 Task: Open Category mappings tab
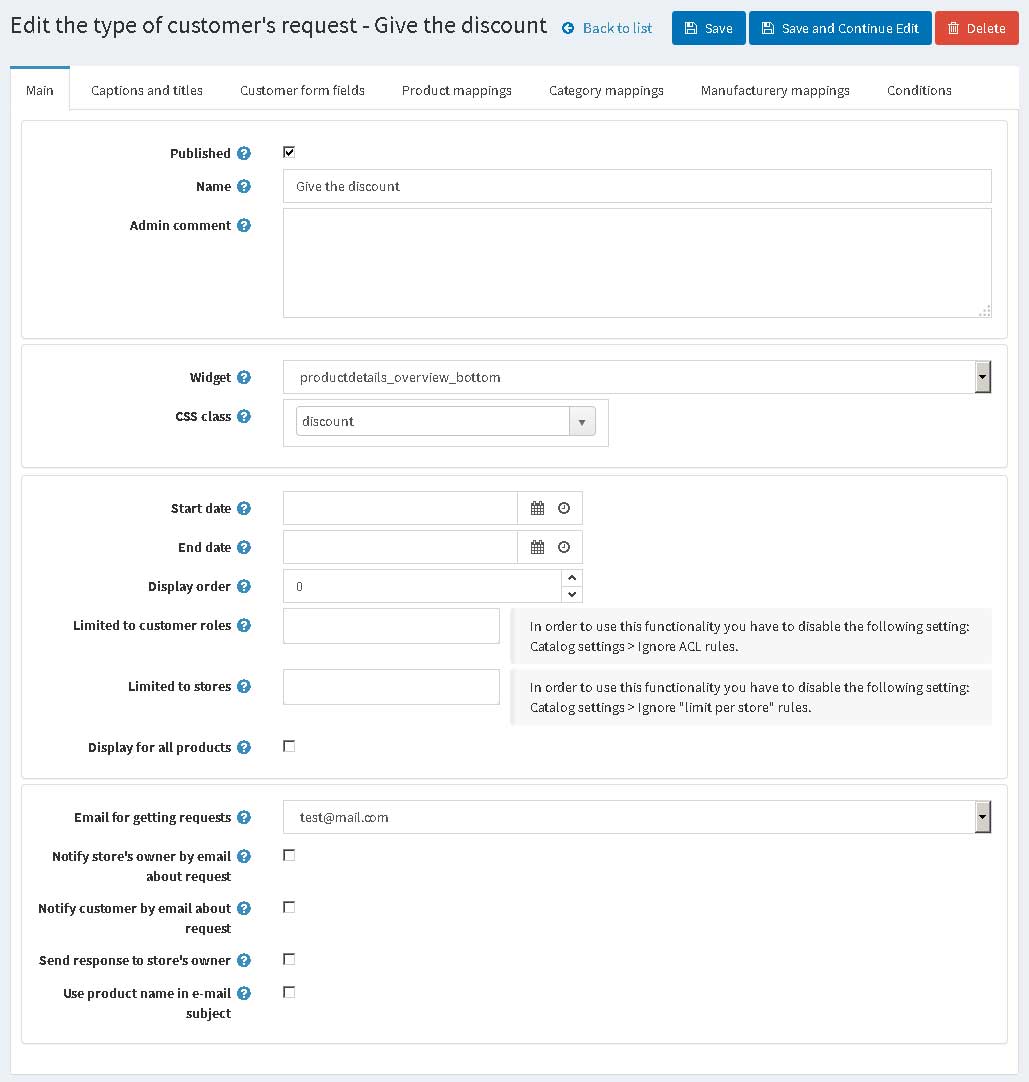pyautogui.click(x=606, y=90)
